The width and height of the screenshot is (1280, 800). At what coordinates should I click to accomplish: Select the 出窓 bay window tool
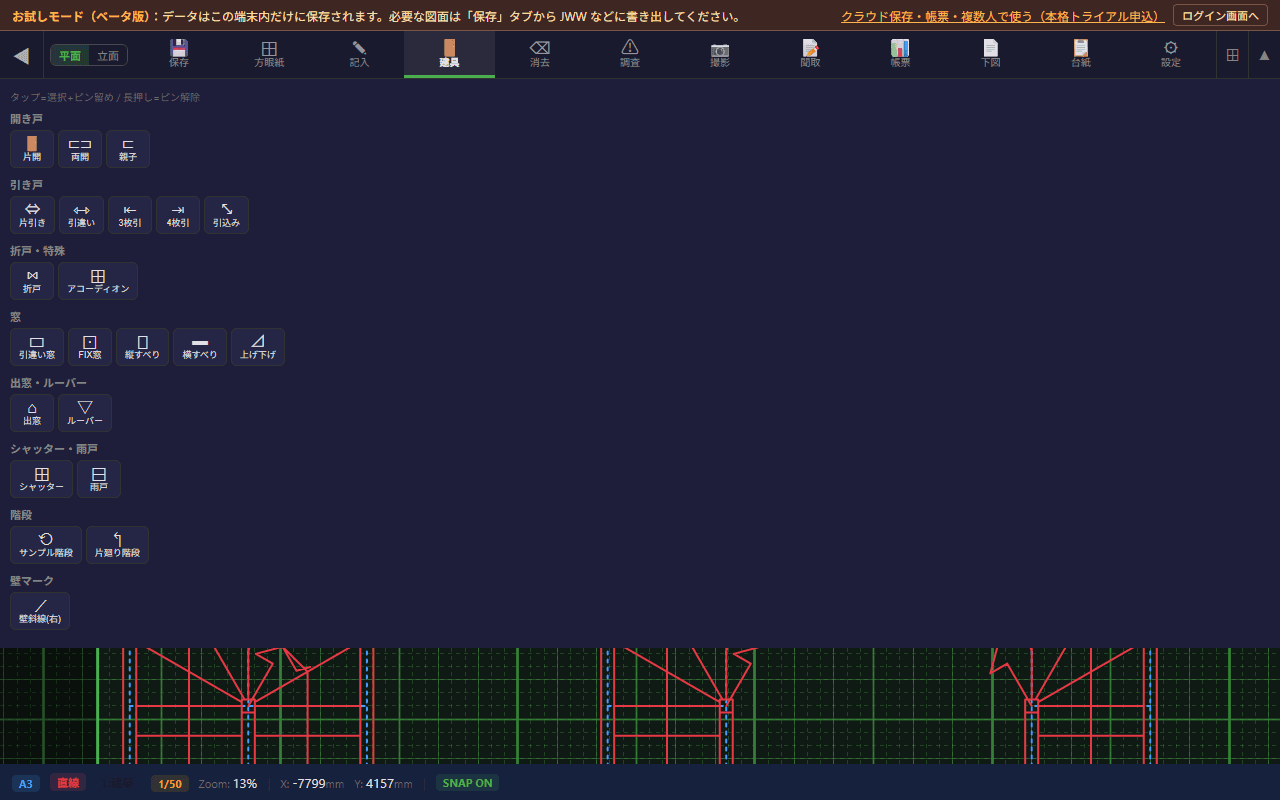tap(32, 413)
